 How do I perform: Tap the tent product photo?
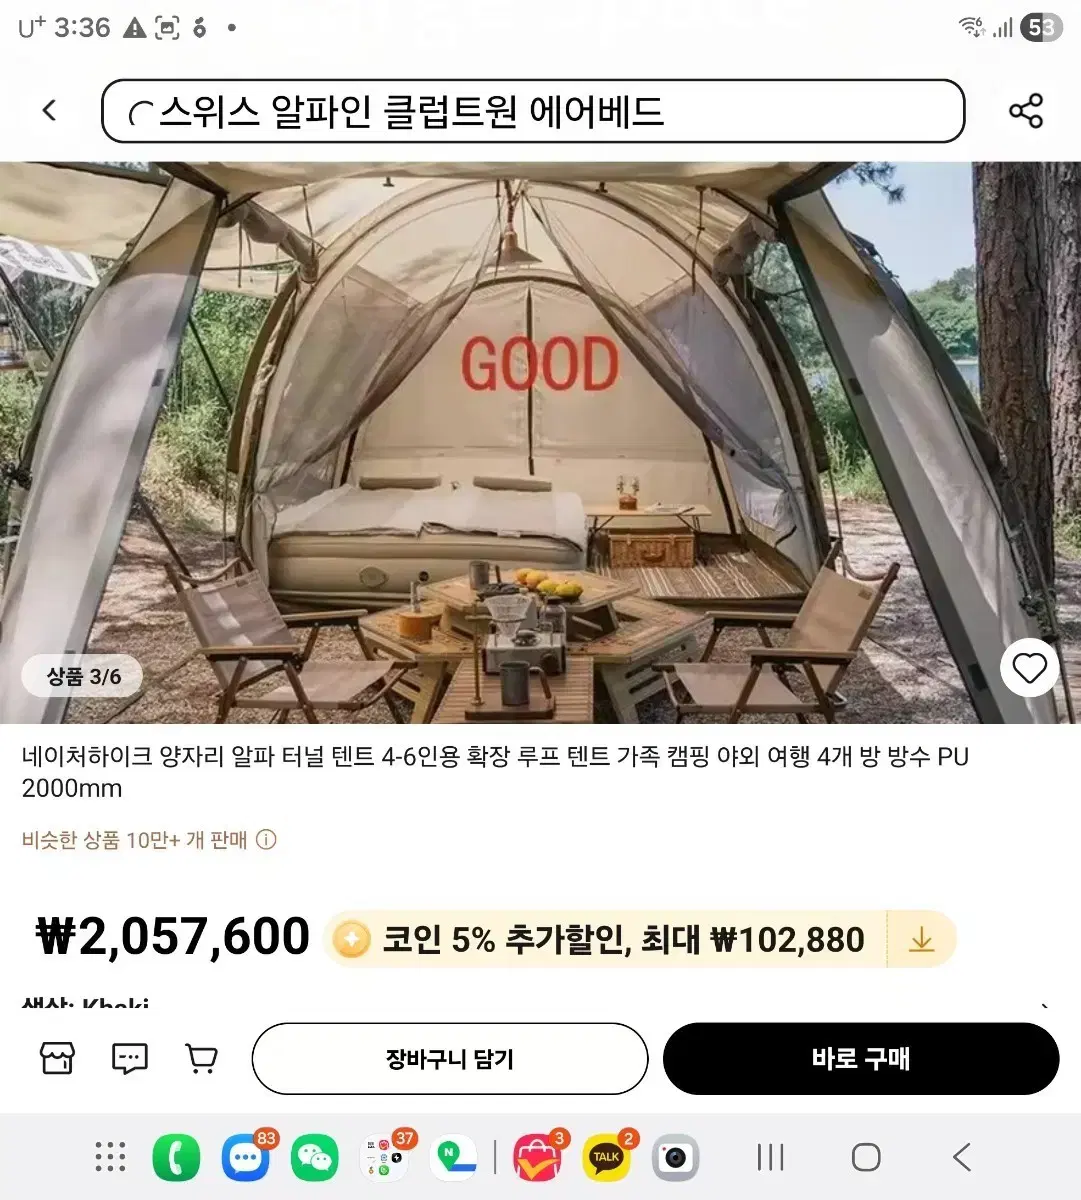[x=540, y=442]
